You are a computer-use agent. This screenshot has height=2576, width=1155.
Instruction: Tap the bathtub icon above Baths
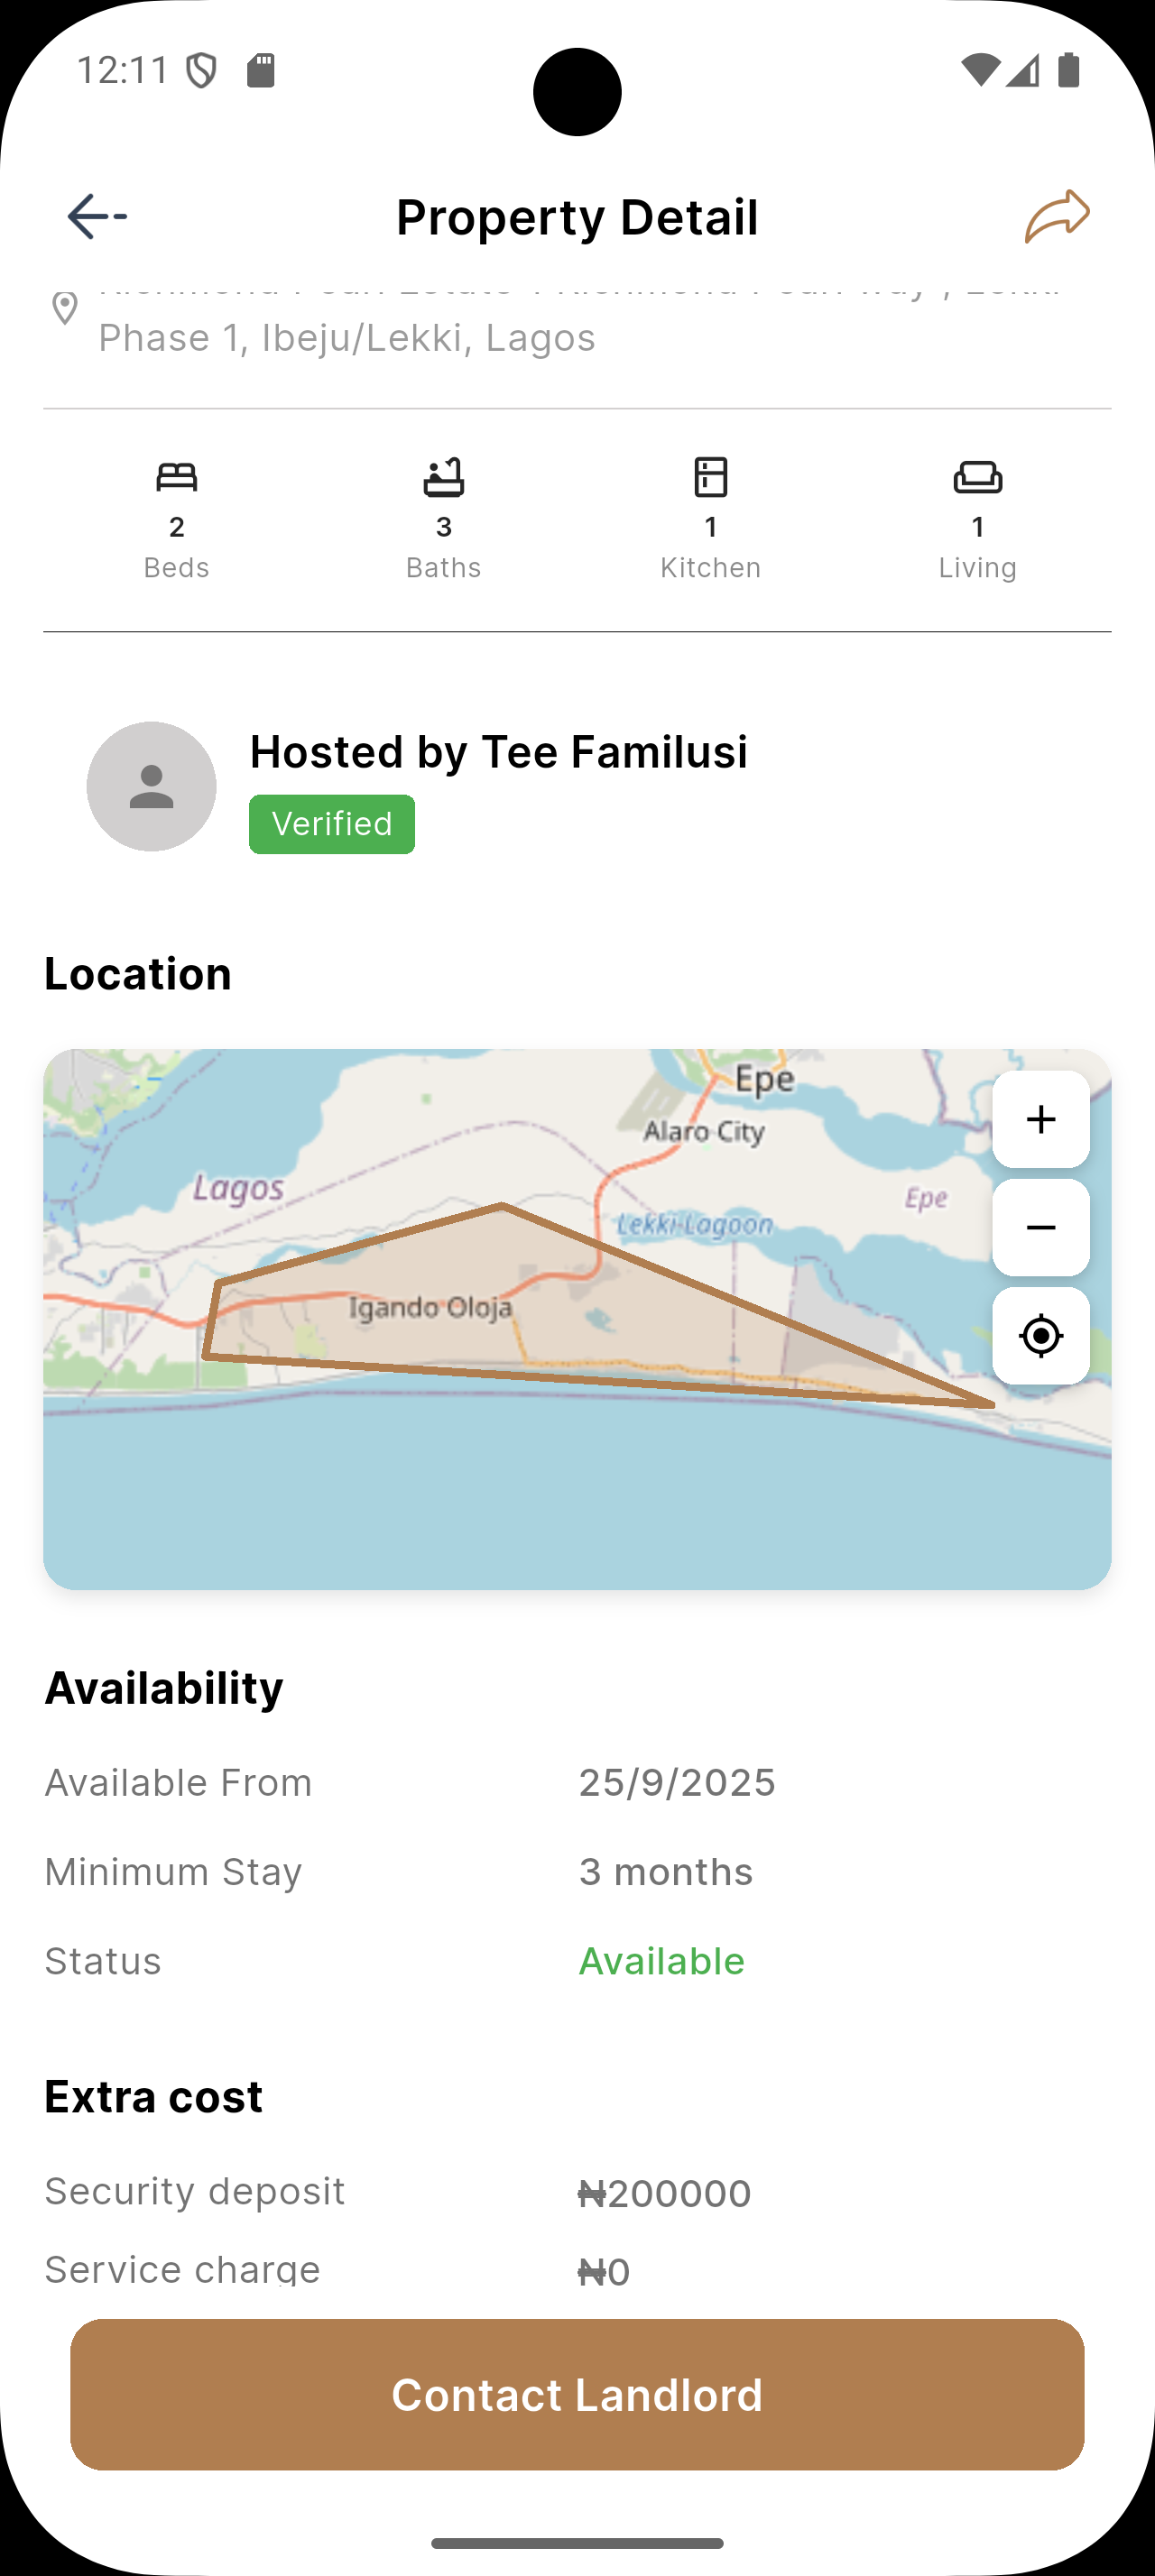point(444,477)
